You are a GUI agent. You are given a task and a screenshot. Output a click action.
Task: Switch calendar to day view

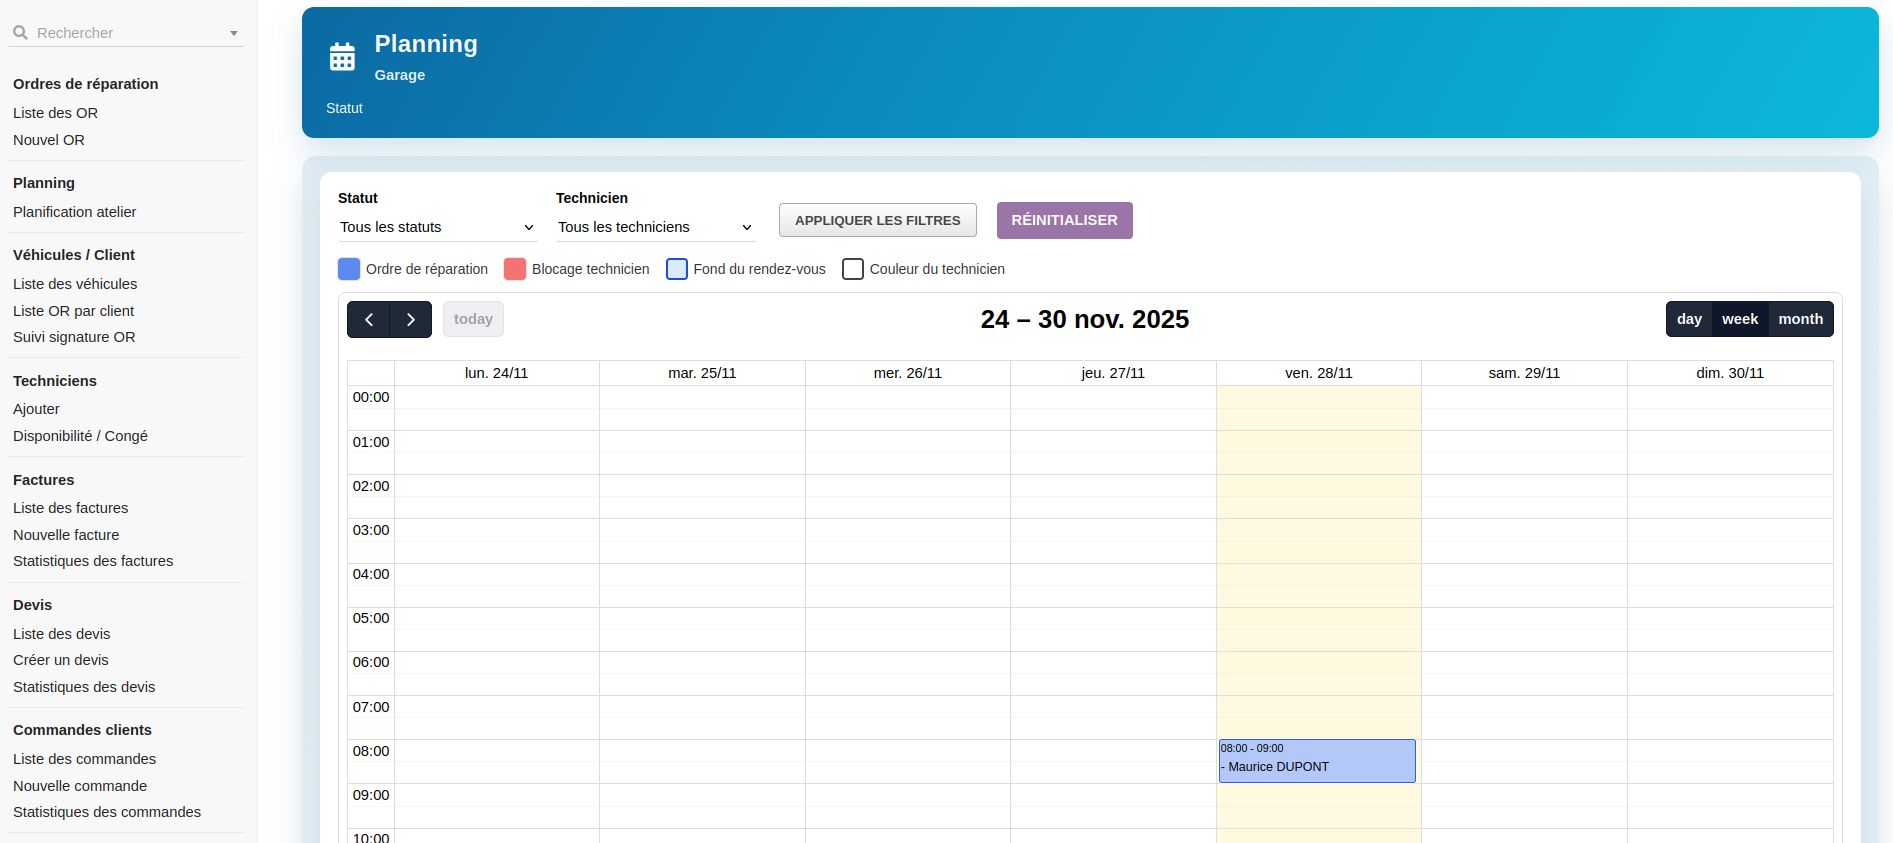tap(1689, 319)
